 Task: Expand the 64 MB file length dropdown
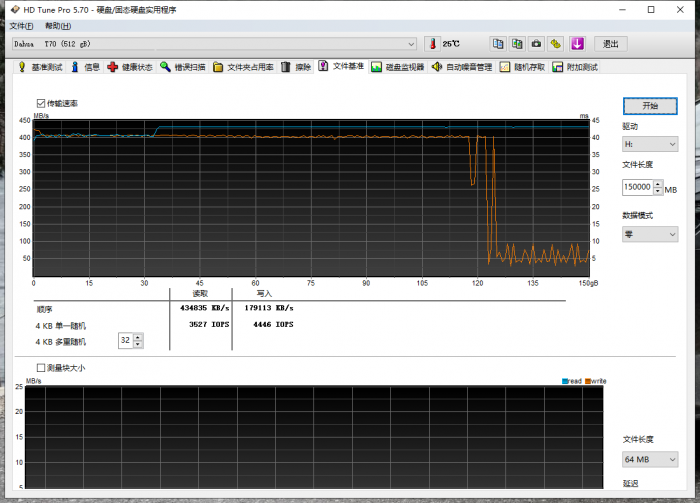[x=650, y=459]
